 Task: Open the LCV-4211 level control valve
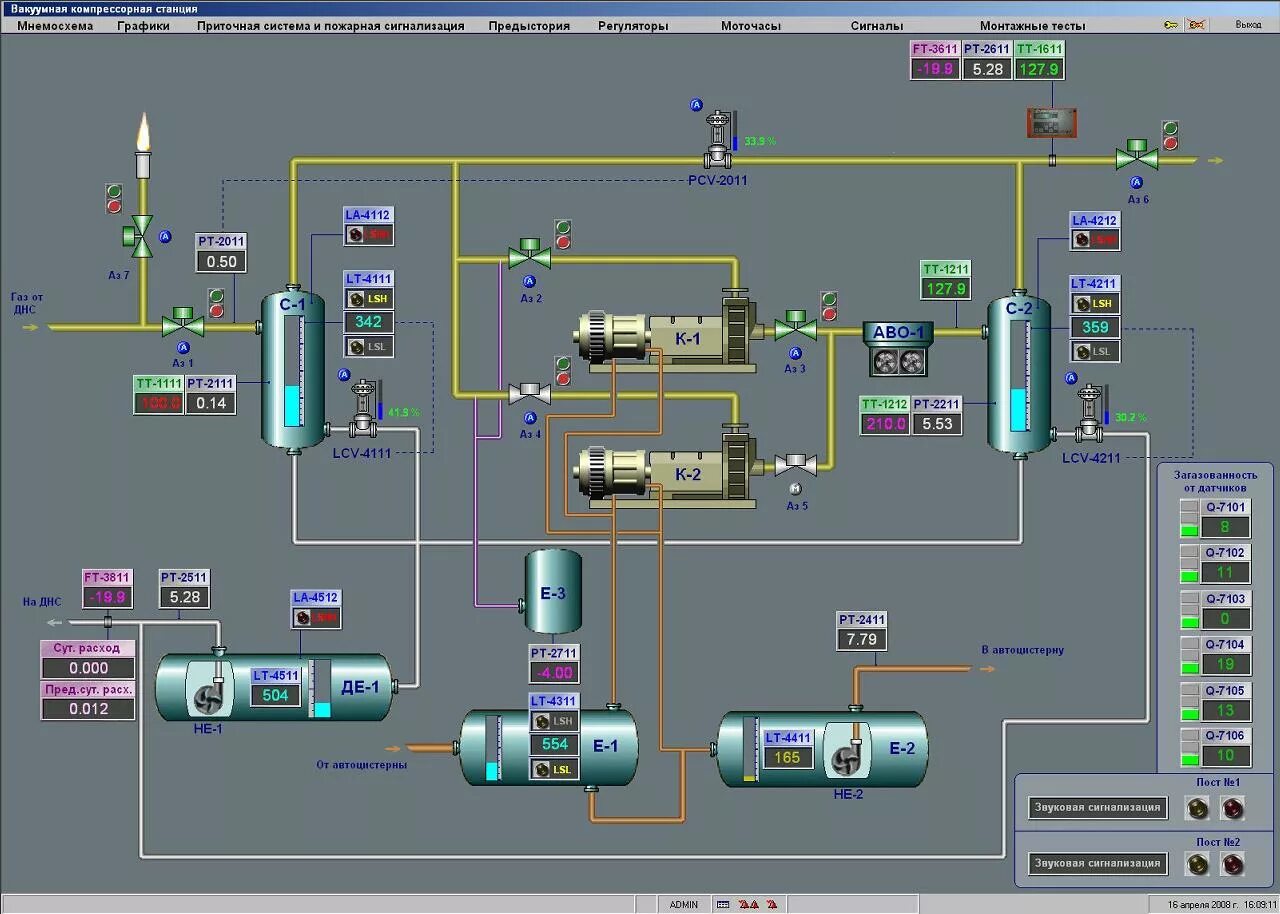(x=1089, y=415)
